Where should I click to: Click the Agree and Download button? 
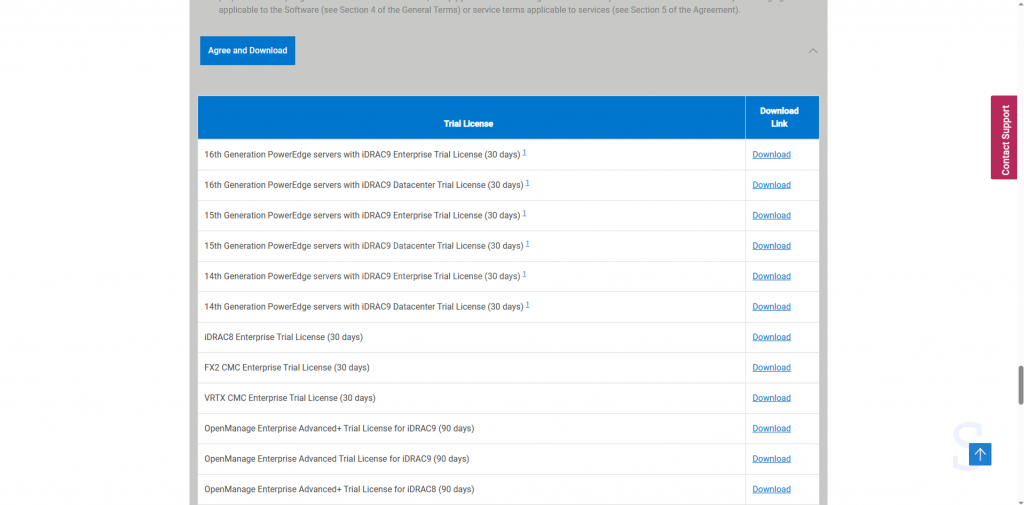tap(248, 50)
